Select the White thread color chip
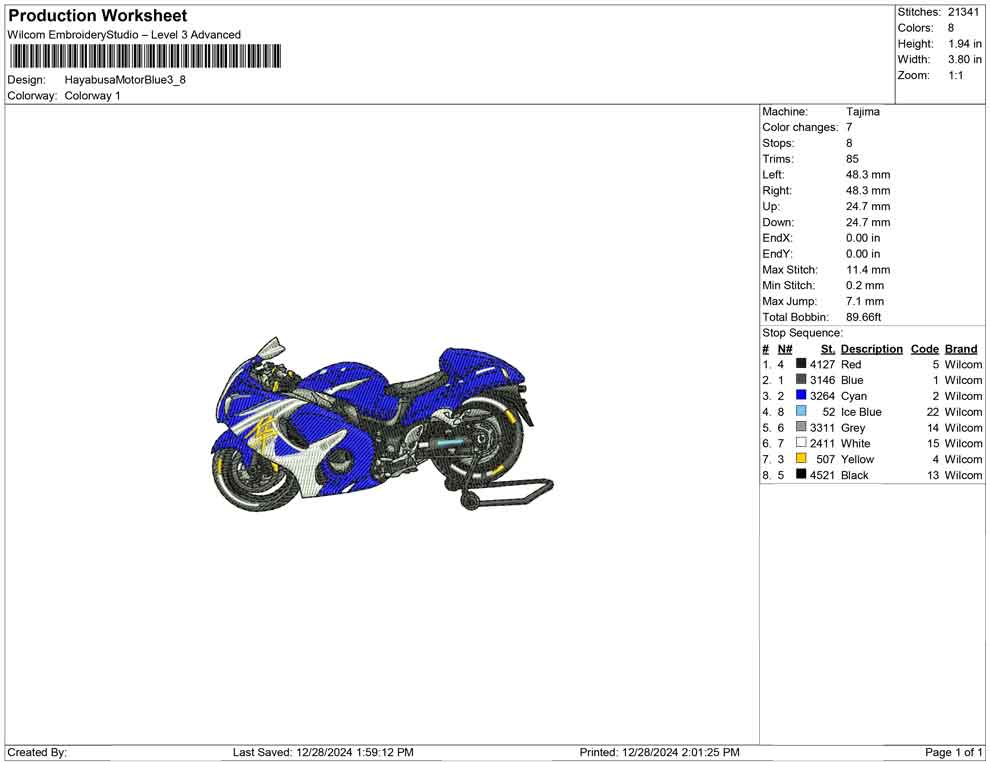 tap(799, 443)
